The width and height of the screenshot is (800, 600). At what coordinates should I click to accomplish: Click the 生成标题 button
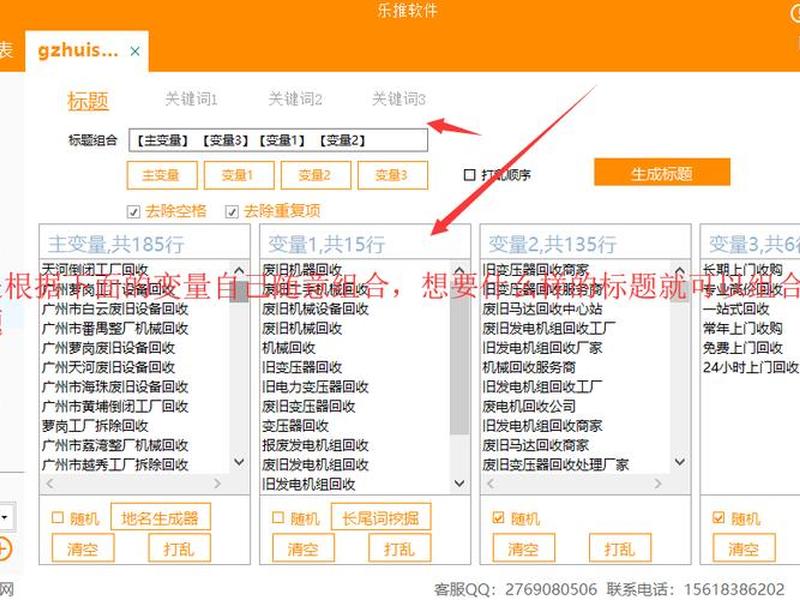click(662, 172)
